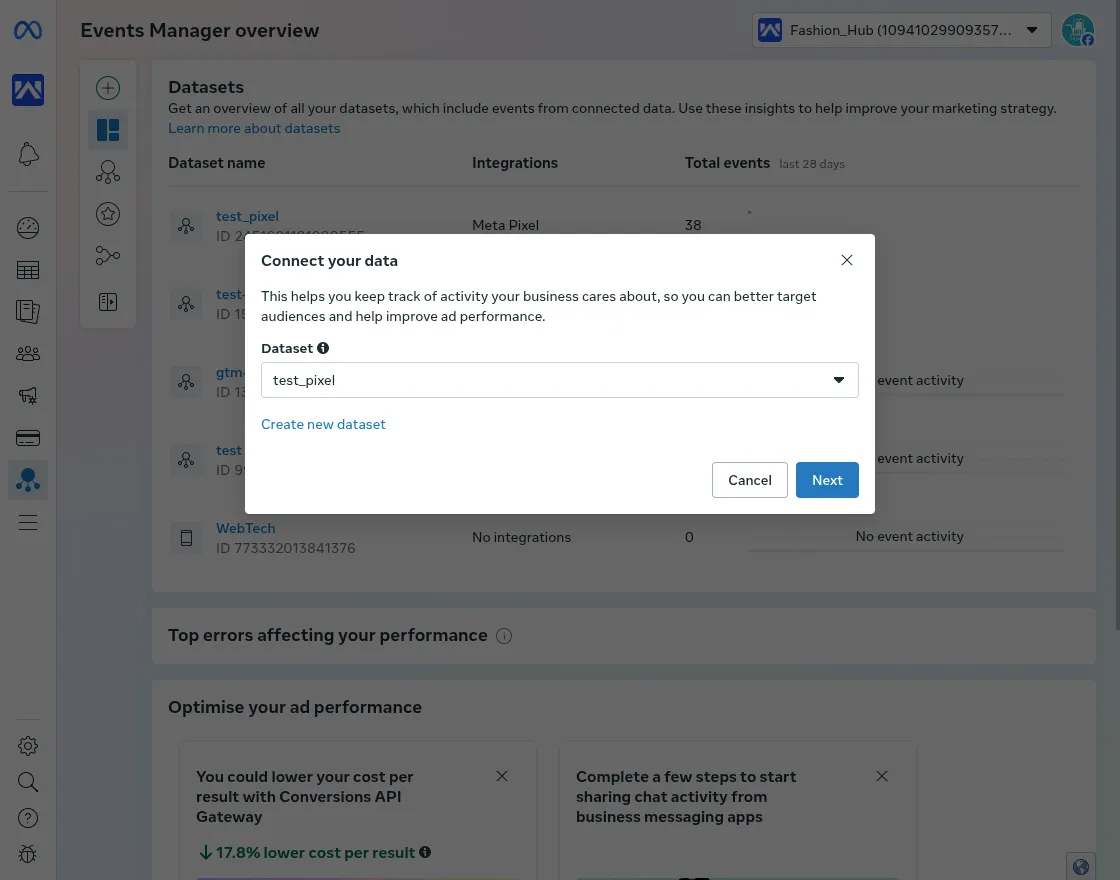This screenshot has height=880, width=1120.
Task: Select Overview dashboard icon in inner panel
Action: coord(108,130)
